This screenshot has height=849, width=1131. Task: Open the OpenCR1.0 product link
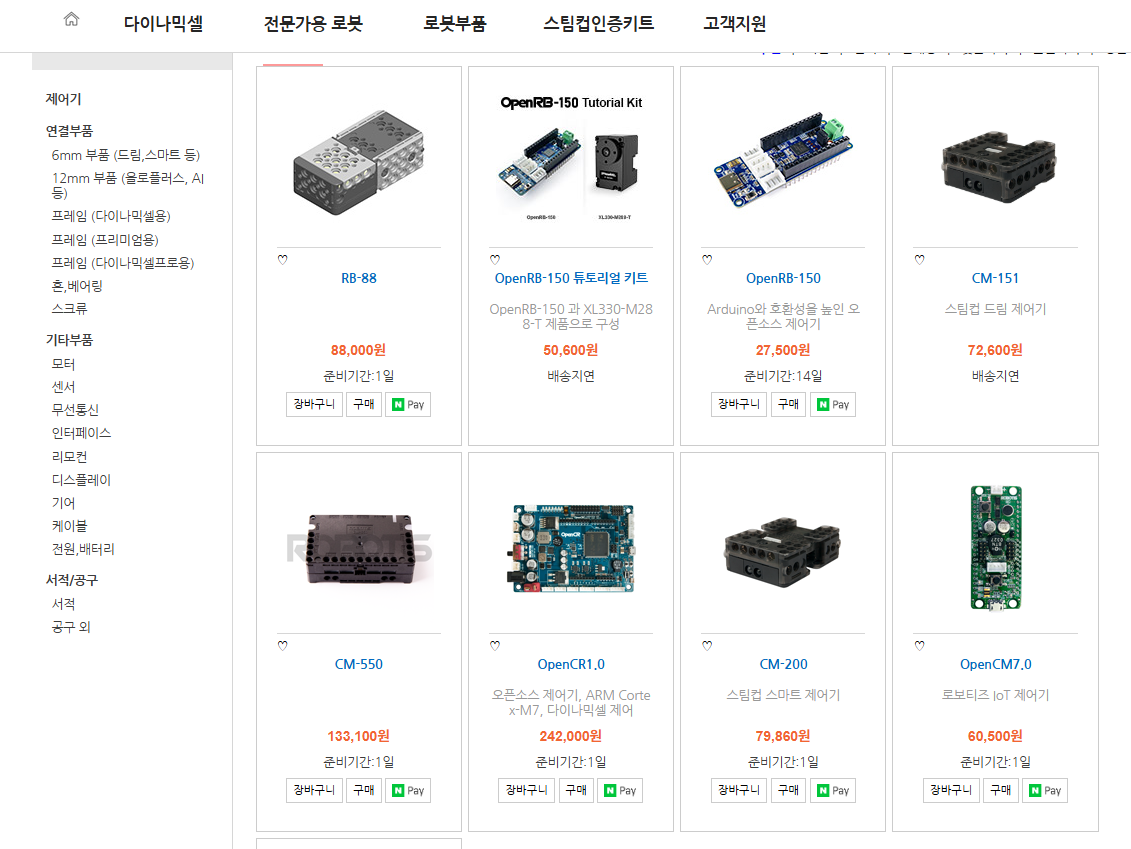(571, 664)
